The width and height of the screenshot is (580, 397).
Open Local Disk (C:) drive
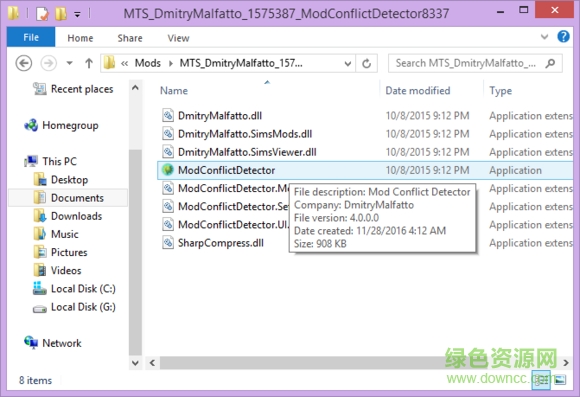[x=83, y=289]
